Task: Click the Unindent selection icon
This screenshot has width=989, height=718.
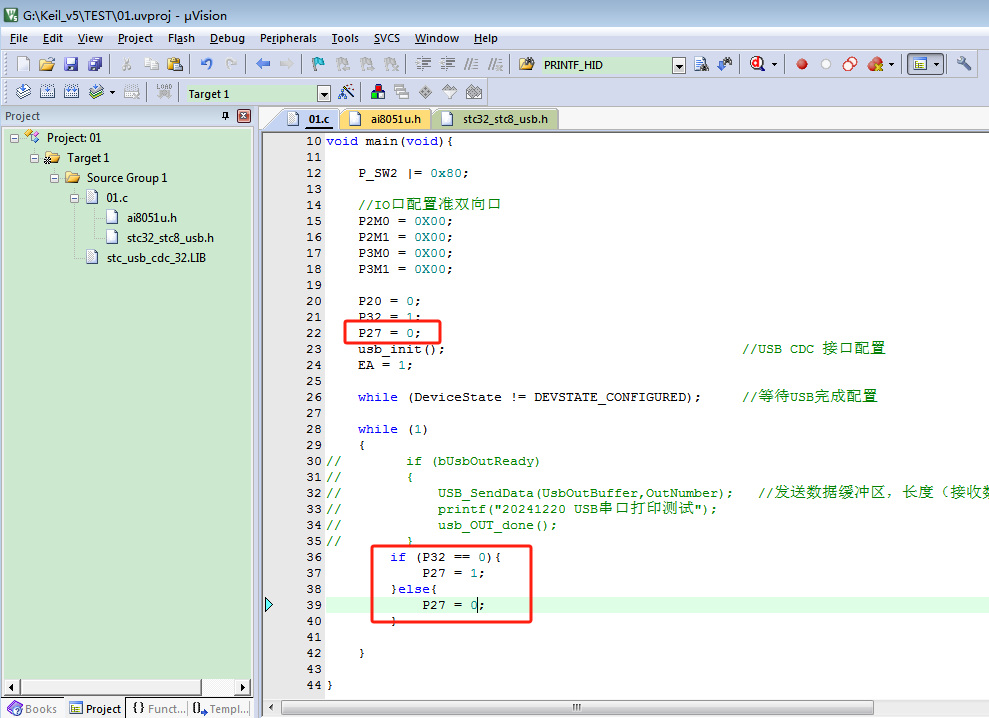Action: coord(447,64)
